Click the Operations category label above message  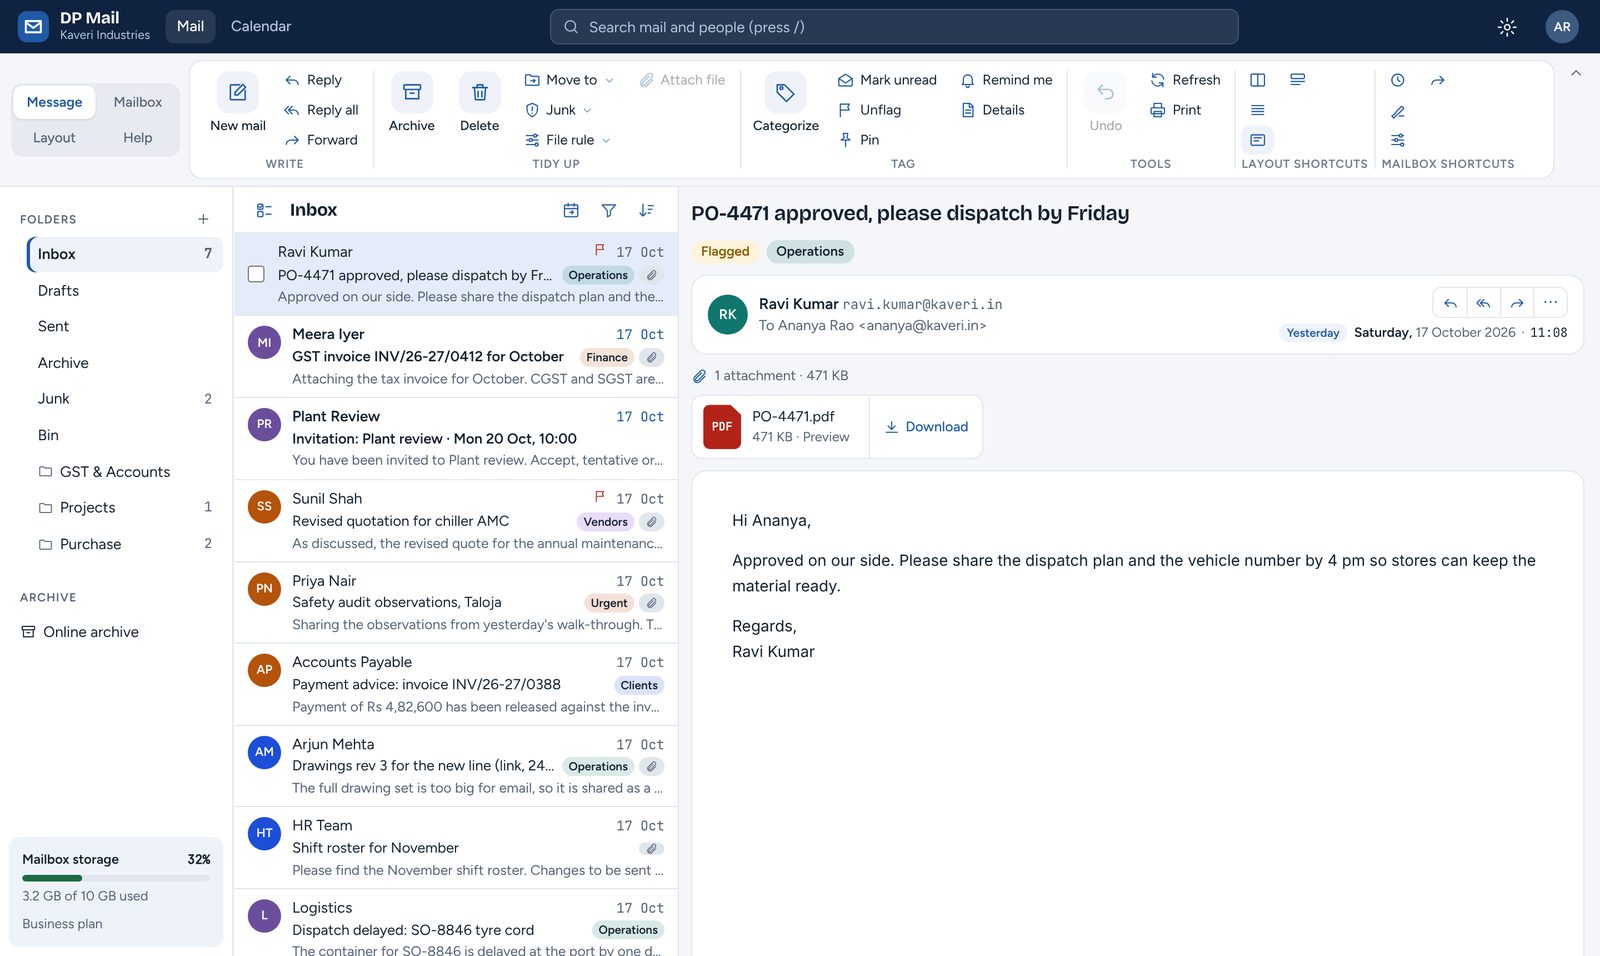tap(810, 252)
